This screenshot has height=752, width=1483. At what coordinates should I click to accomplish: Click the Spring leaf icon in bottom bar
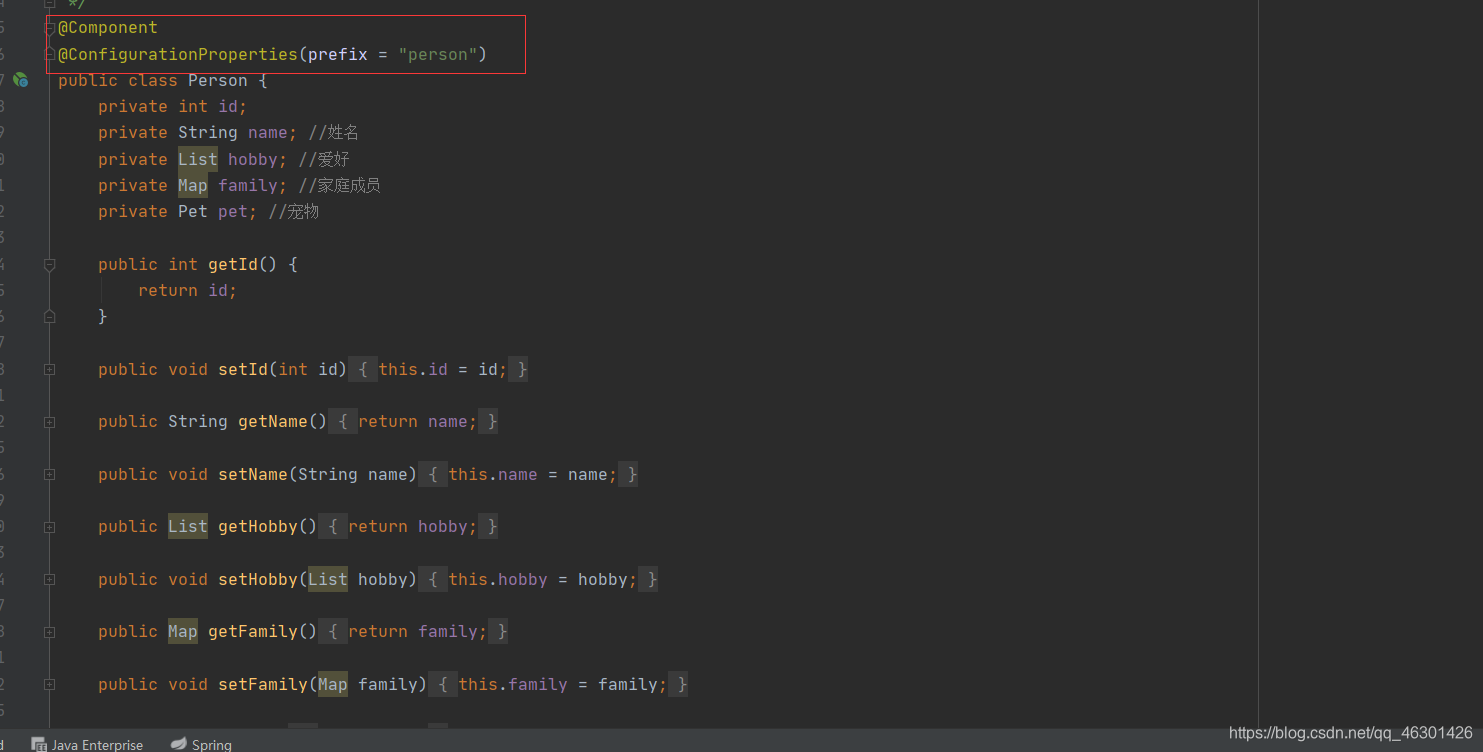point(178,744)
